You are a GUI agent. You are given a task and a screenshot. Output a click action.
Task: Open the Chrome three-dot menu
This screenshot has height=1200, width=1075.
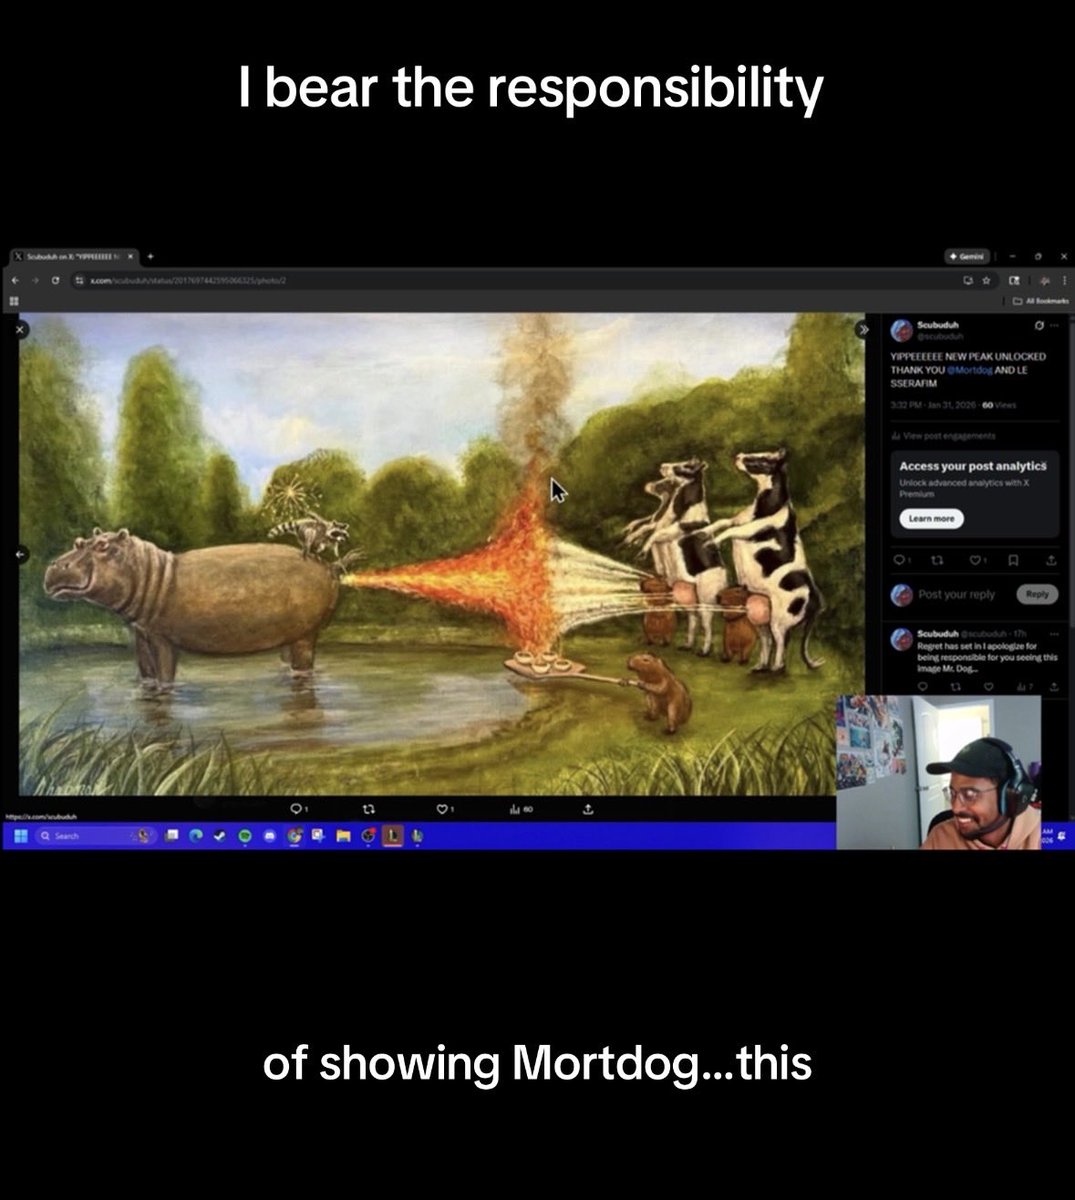click(1065, 281)
